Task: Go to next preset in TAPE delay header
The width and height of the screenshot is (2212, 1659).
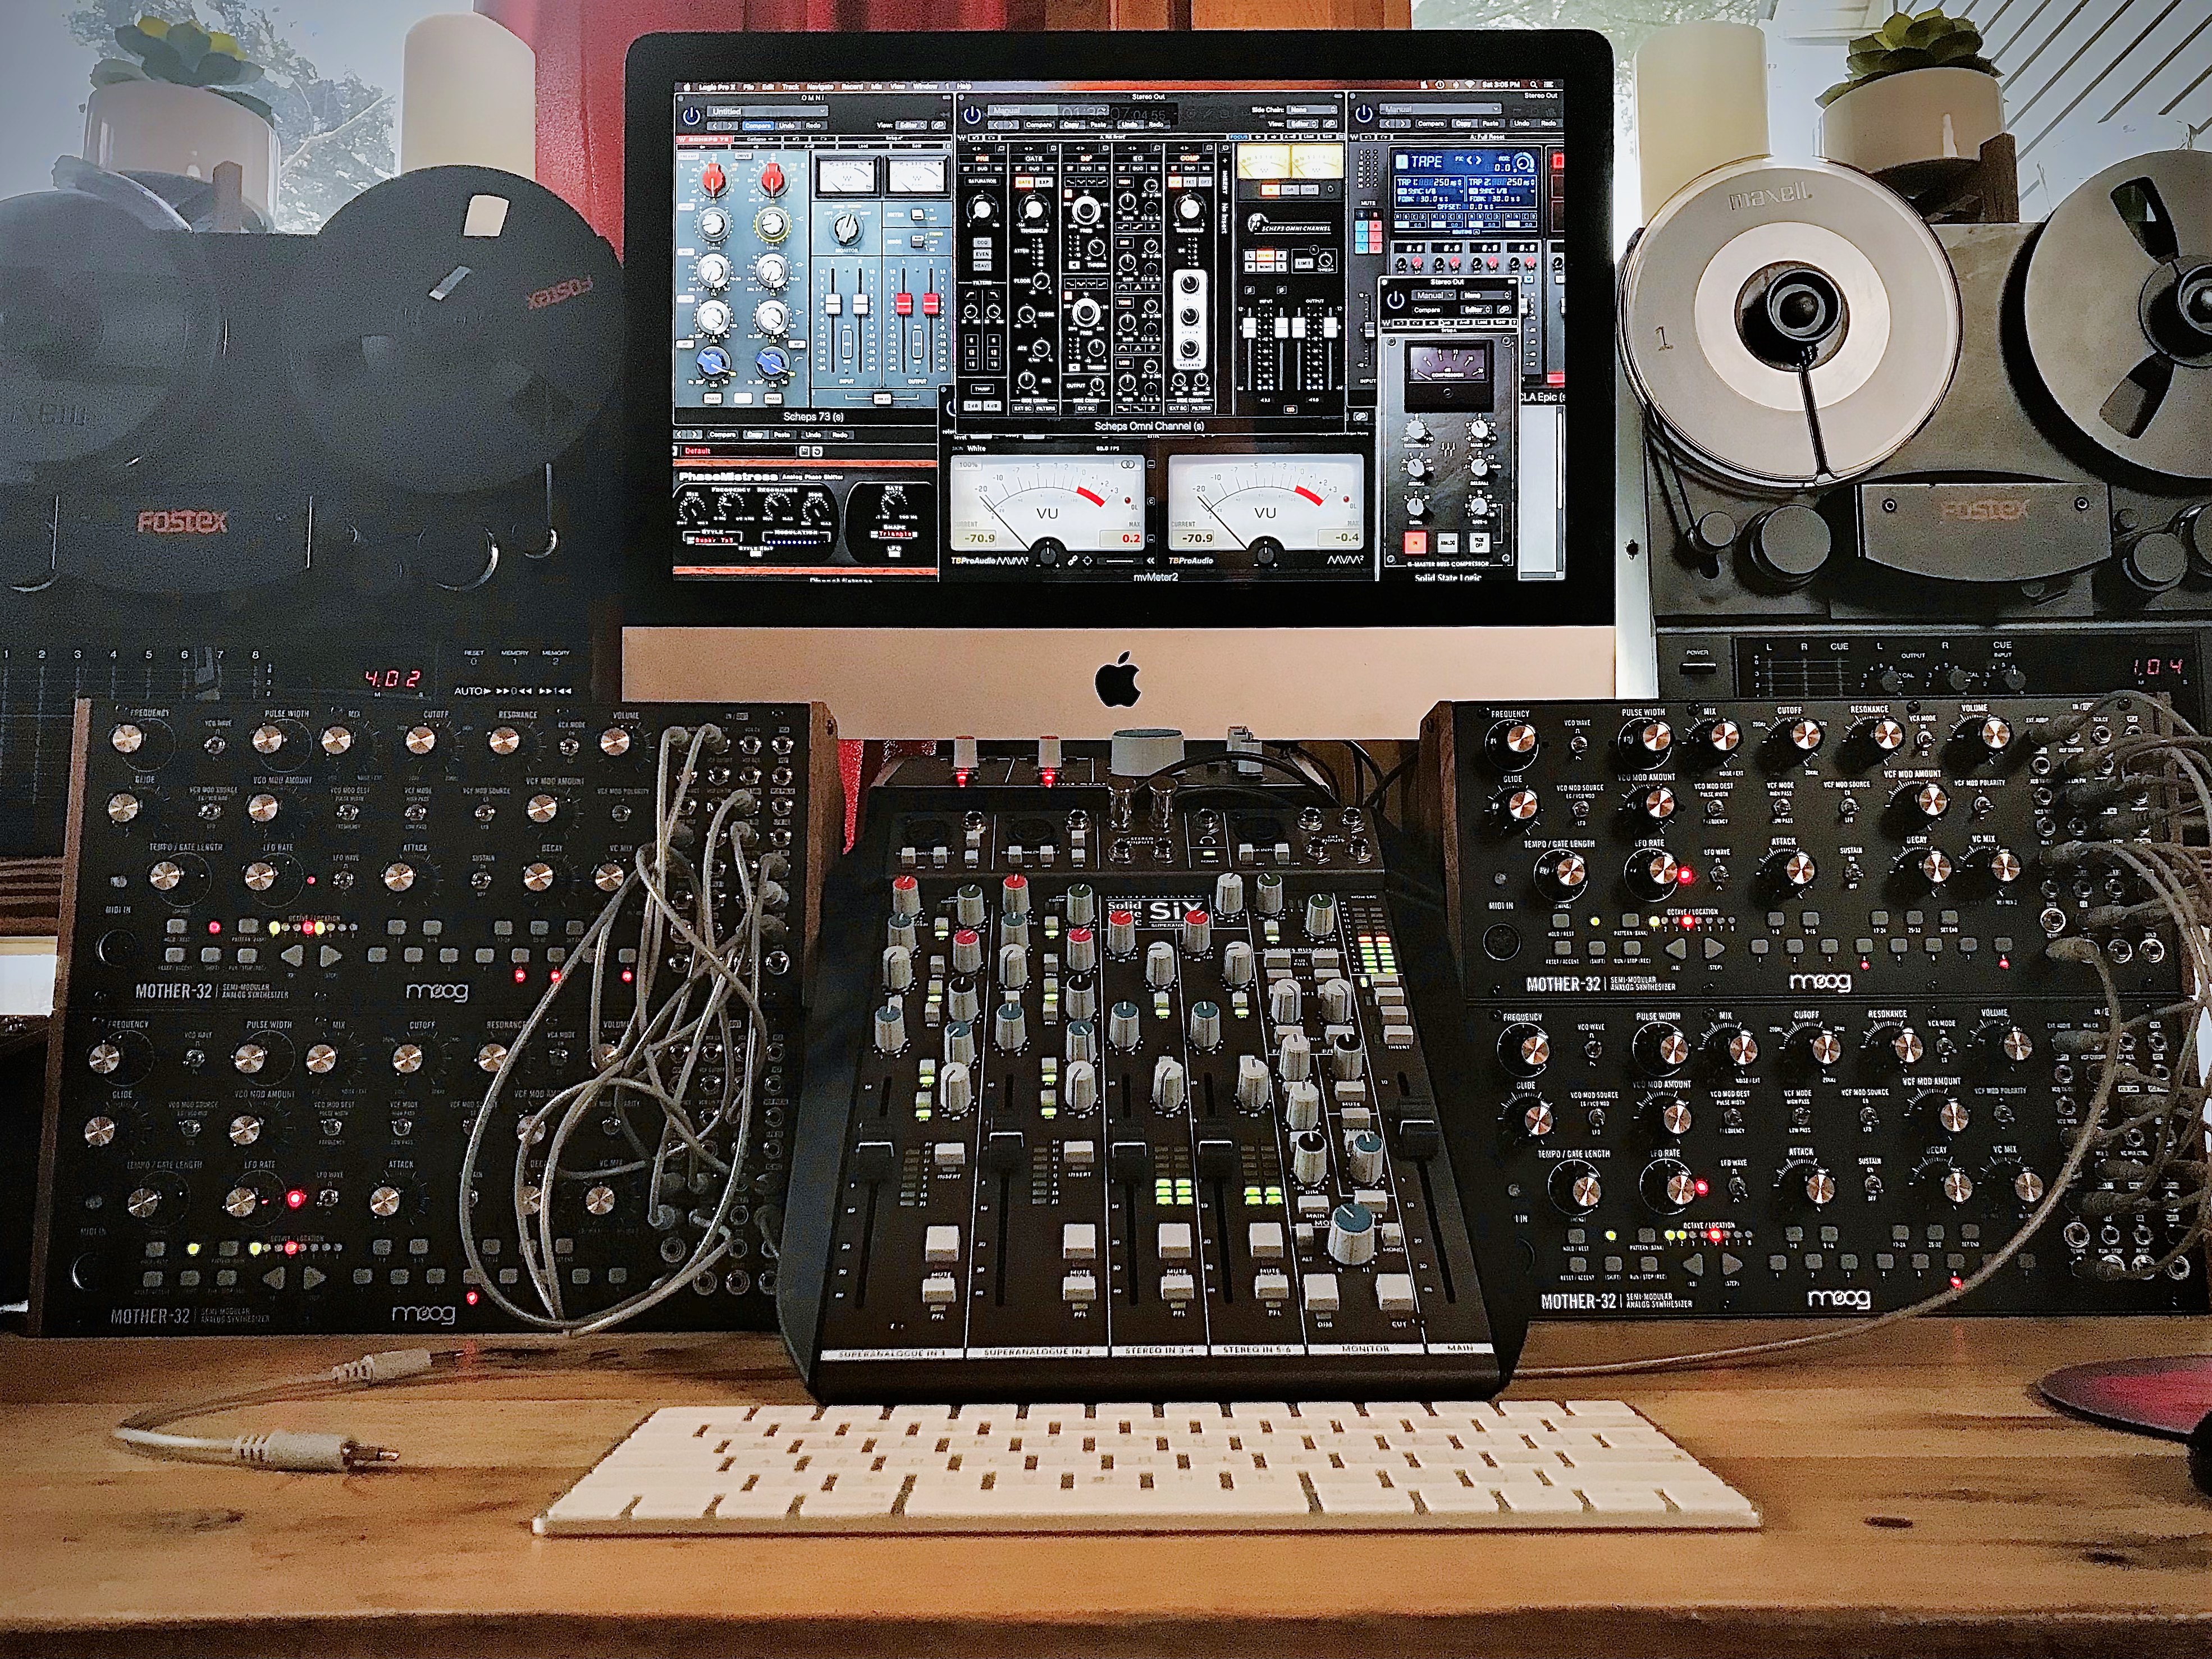Action: pos(1403,124)
